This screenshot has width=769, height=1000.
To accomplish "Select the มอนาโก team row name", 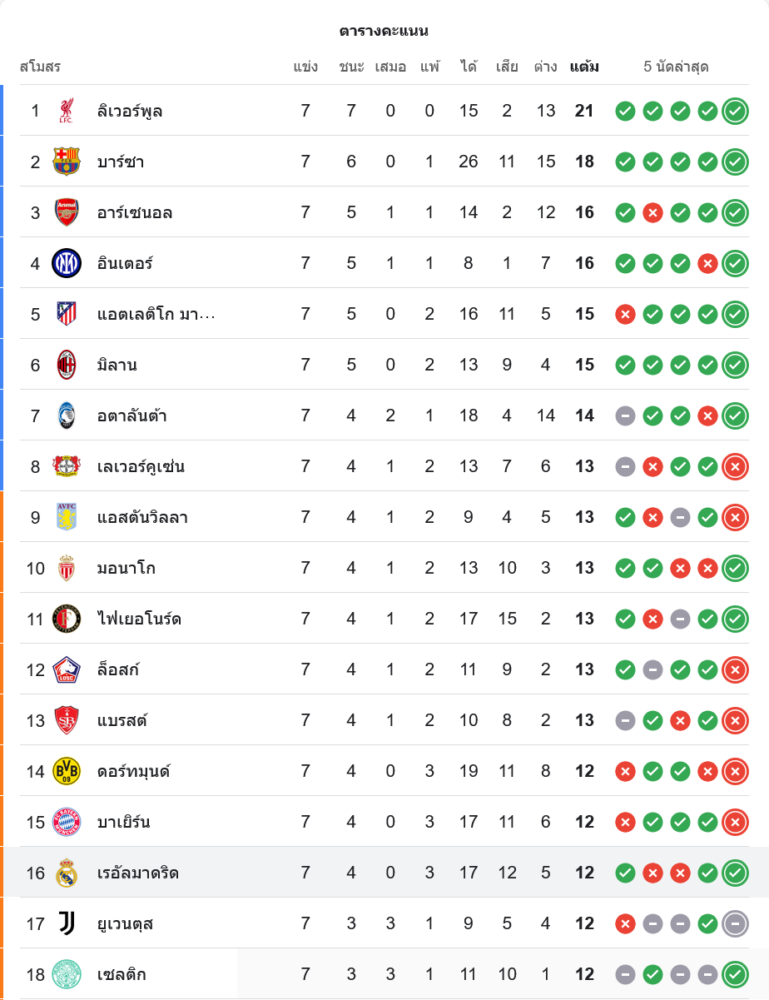I will (x=126, y=568).
